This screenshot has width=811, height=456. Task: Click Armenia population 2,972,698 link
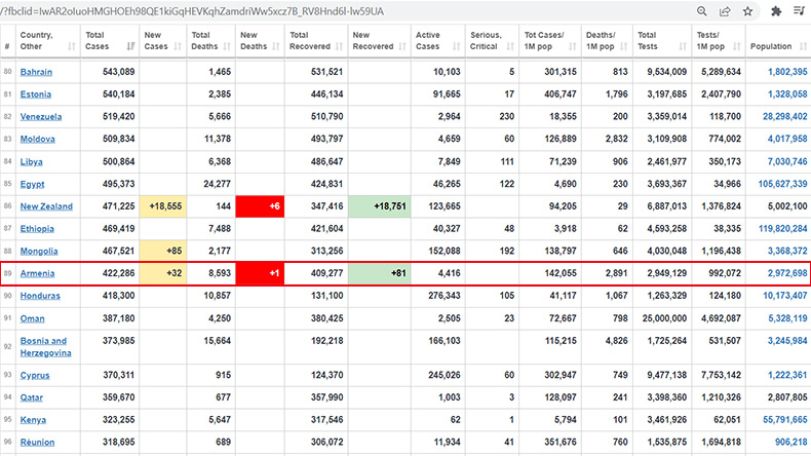(x=788, y=273)
